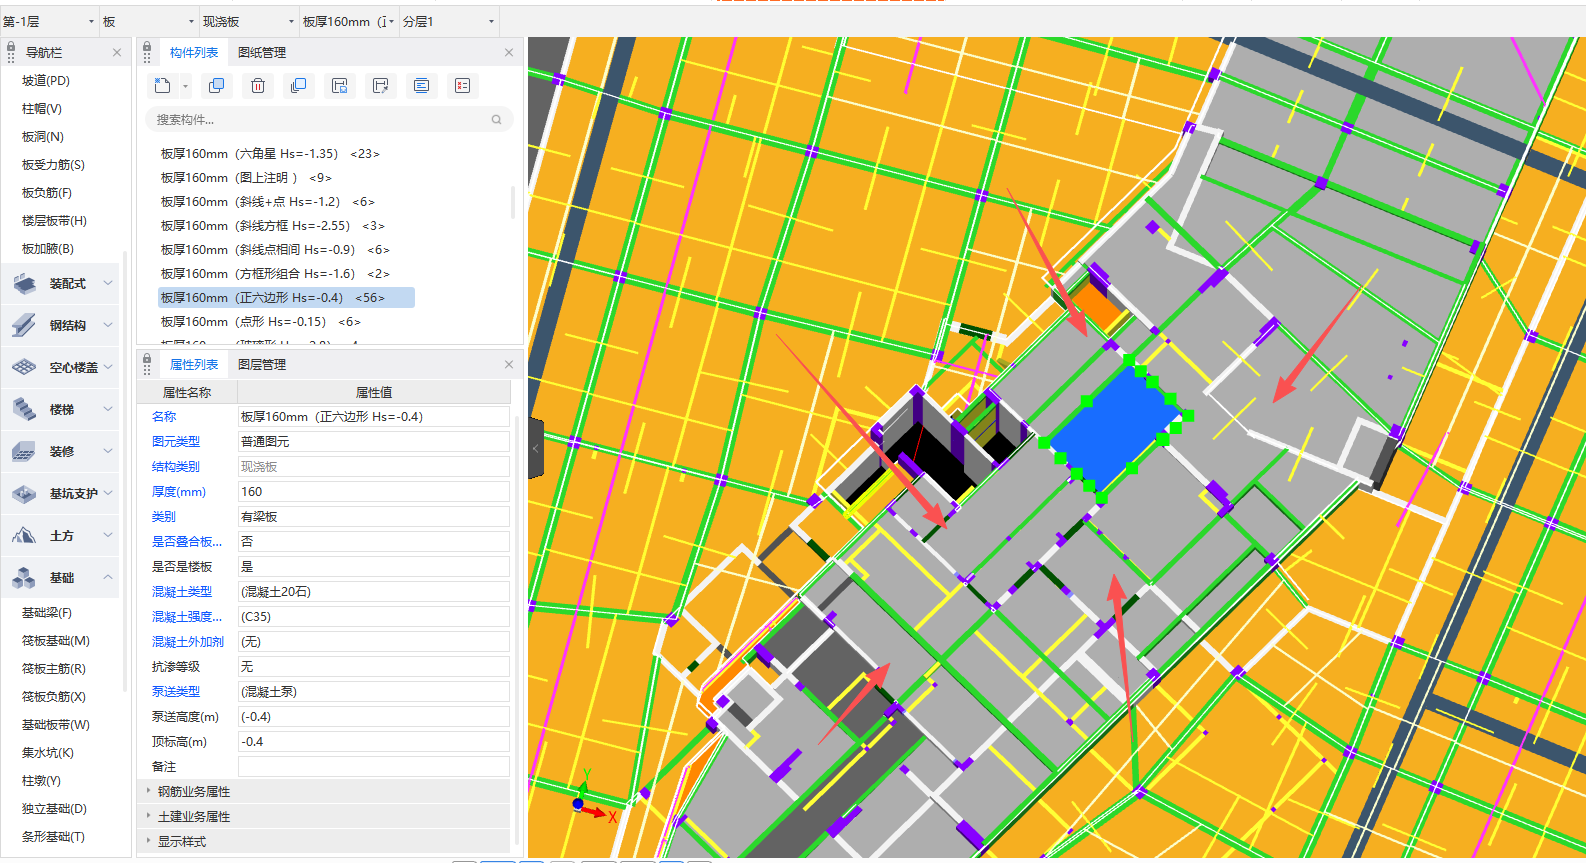
Task: Click the new component icon
Action: (162, 86)
